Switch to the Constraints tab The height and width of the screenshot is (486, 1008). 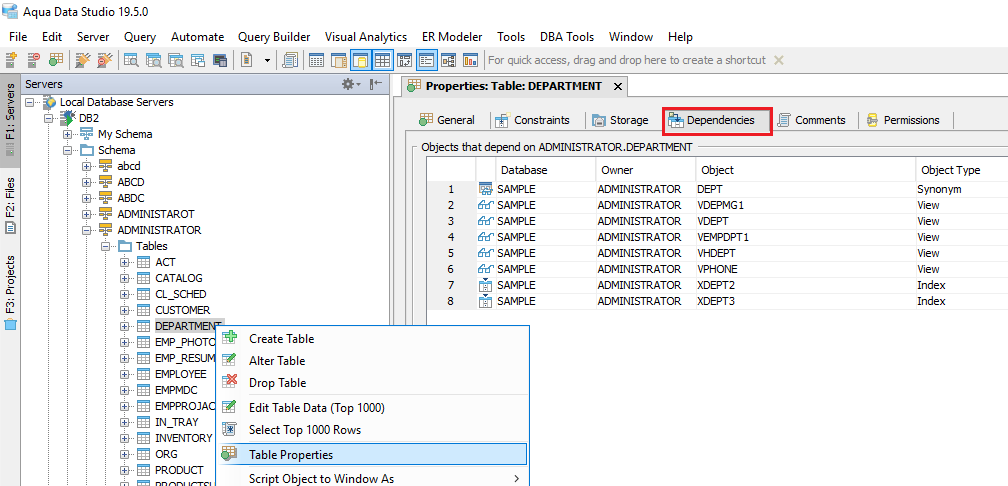[x=540, y=121]
